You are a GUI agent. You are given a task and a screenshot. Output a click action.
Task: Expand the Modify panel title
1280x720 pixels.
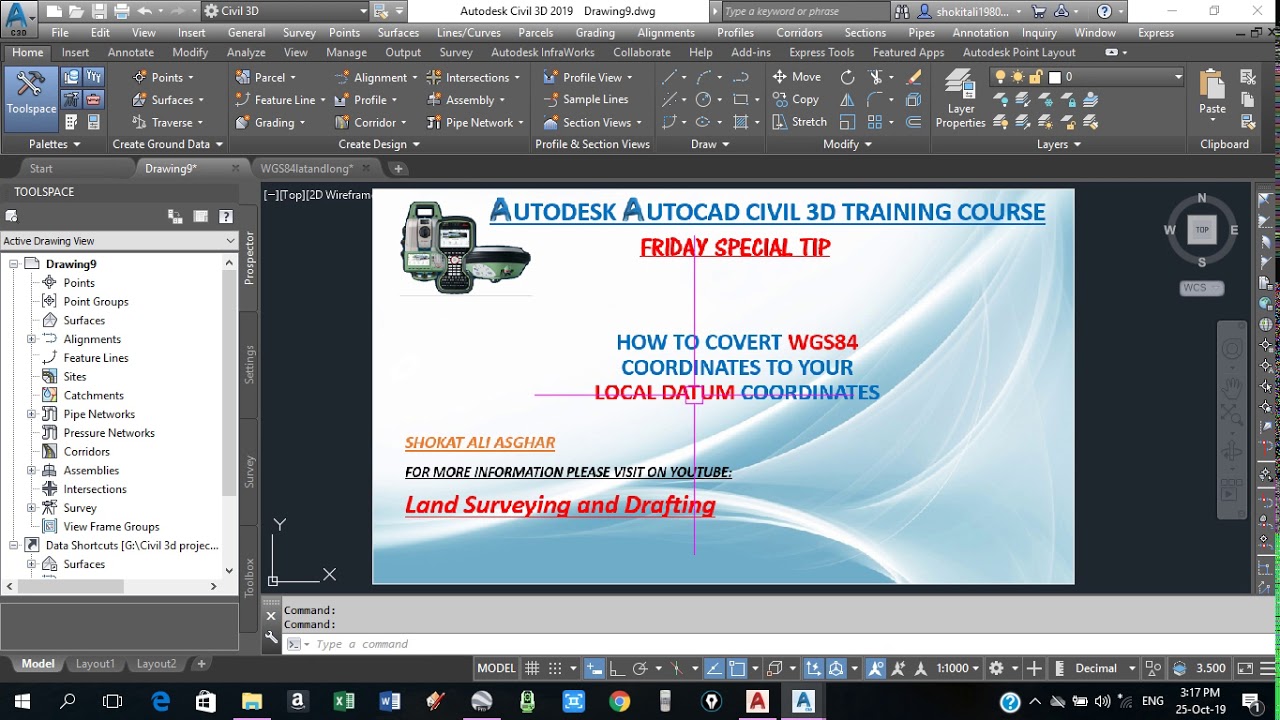coord(847,144)
